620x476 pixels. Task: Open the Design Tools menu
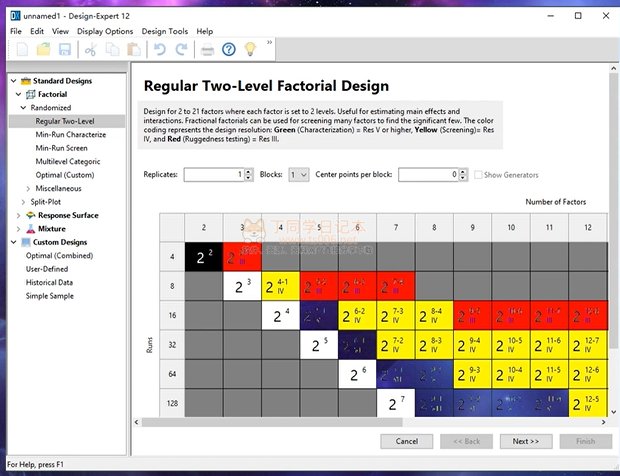(164, 31)
